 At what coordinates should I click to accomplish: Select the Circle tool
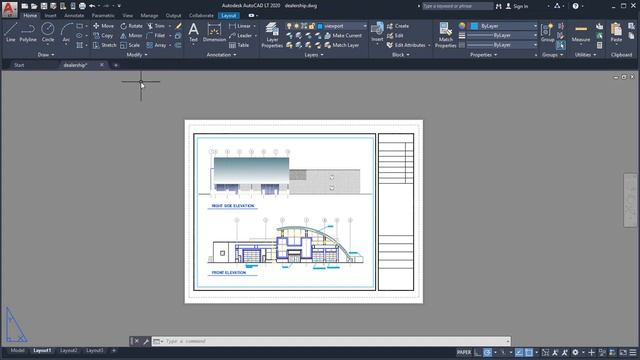pos(48,33)
